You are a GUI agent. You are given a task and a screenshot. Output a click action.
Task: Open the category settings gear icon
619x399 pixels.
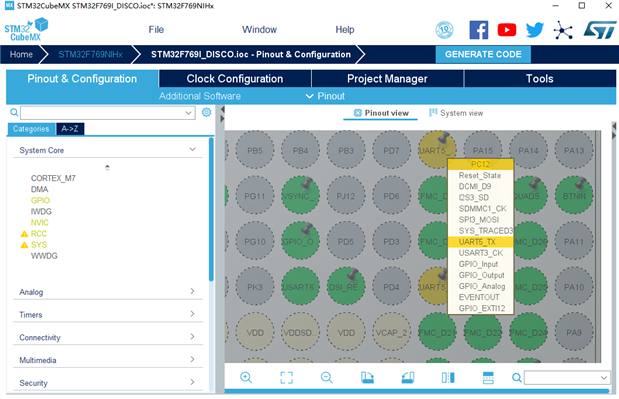pos(206,112)
